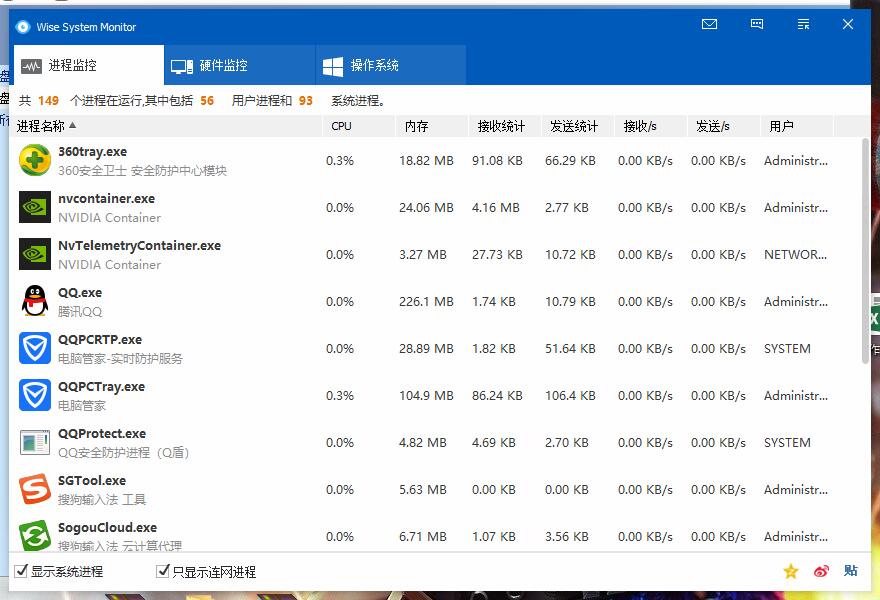
Task: Click the blue 贴 Tieba icon
Action: point(850,571)
